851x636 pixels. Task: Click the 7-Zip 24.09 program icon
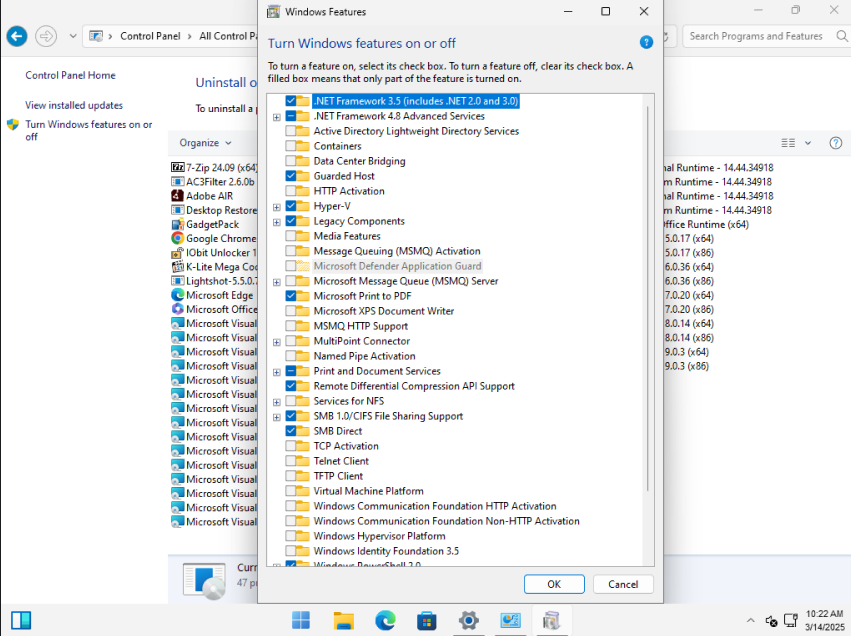pos(177,167)
